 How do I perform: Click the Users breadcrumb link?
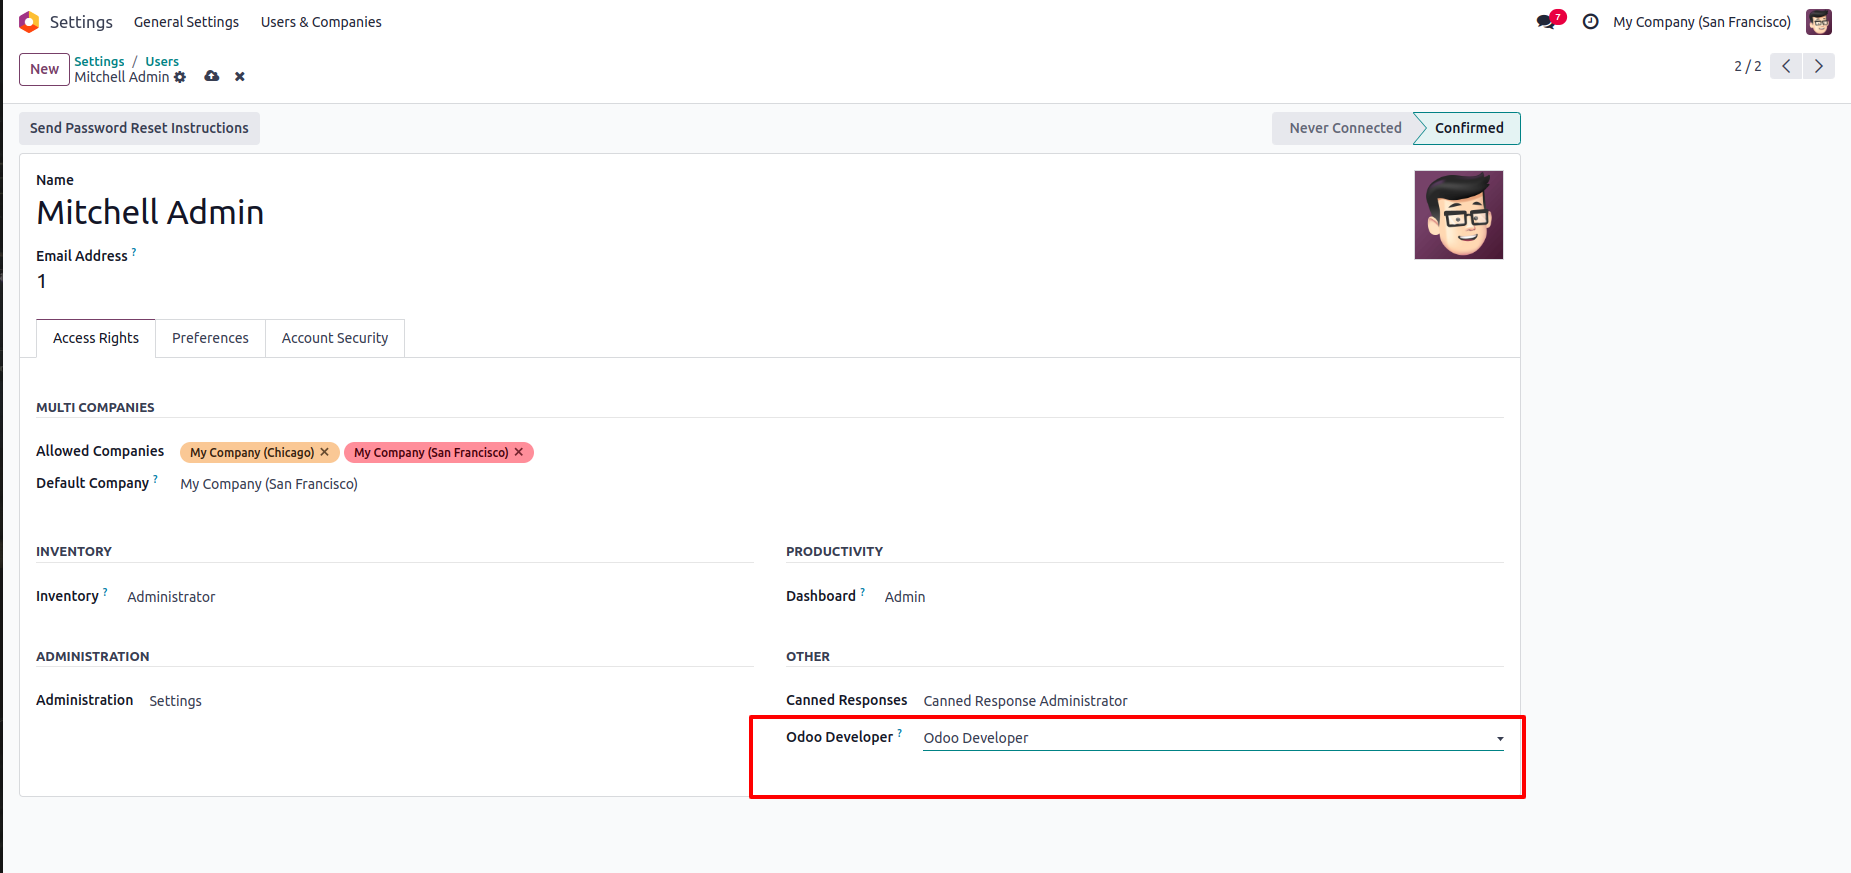point(162,61)
